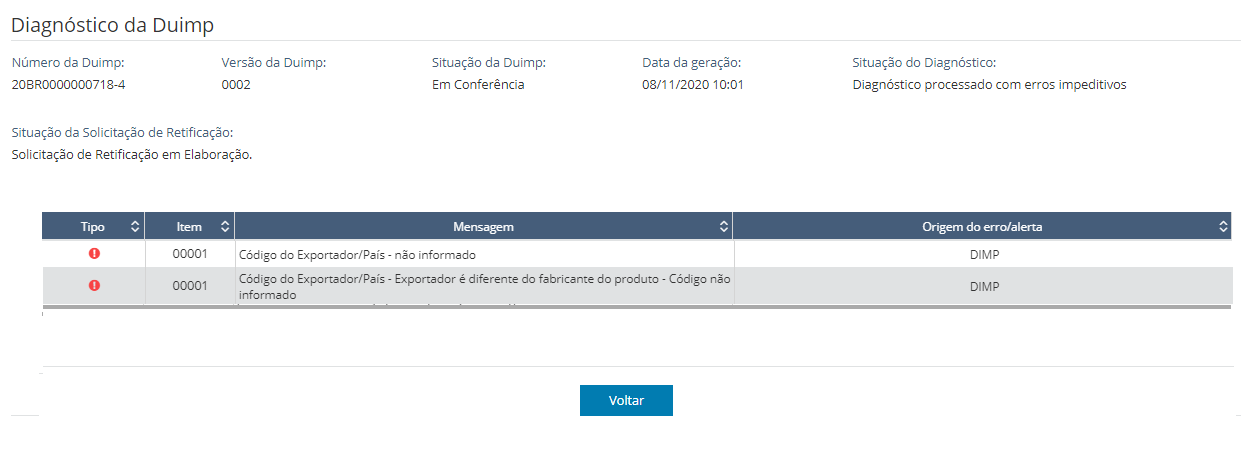Click the DIMP origin cell in the first row
1241x465 pixels.
click(x=984, y=255)
